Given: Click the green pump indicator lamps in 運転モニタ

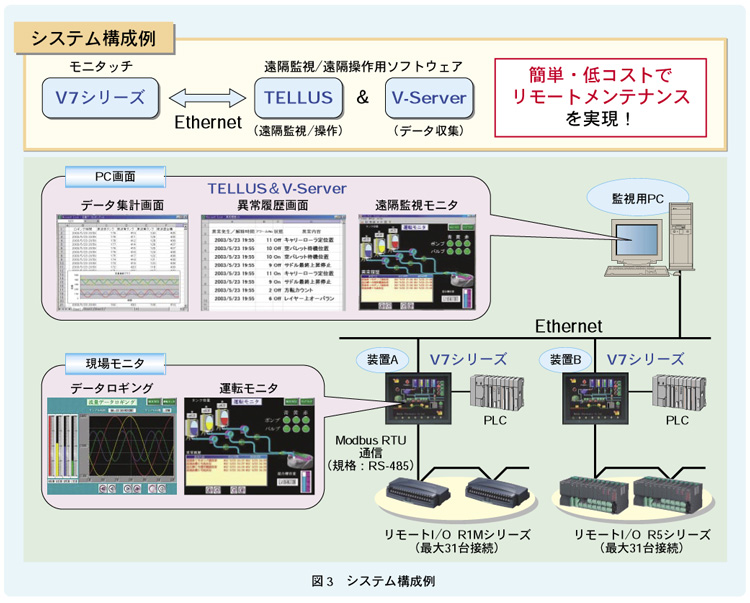Looking at the screenshot, I should pos(296,424).
